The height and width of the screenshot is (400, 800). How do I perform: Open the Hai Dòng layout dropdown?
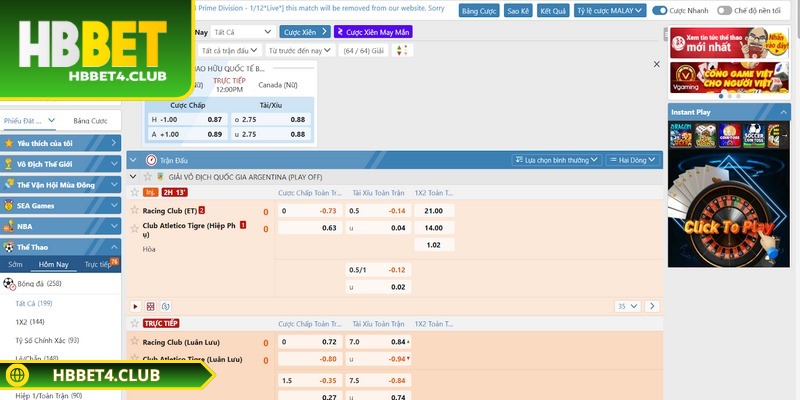633,160
